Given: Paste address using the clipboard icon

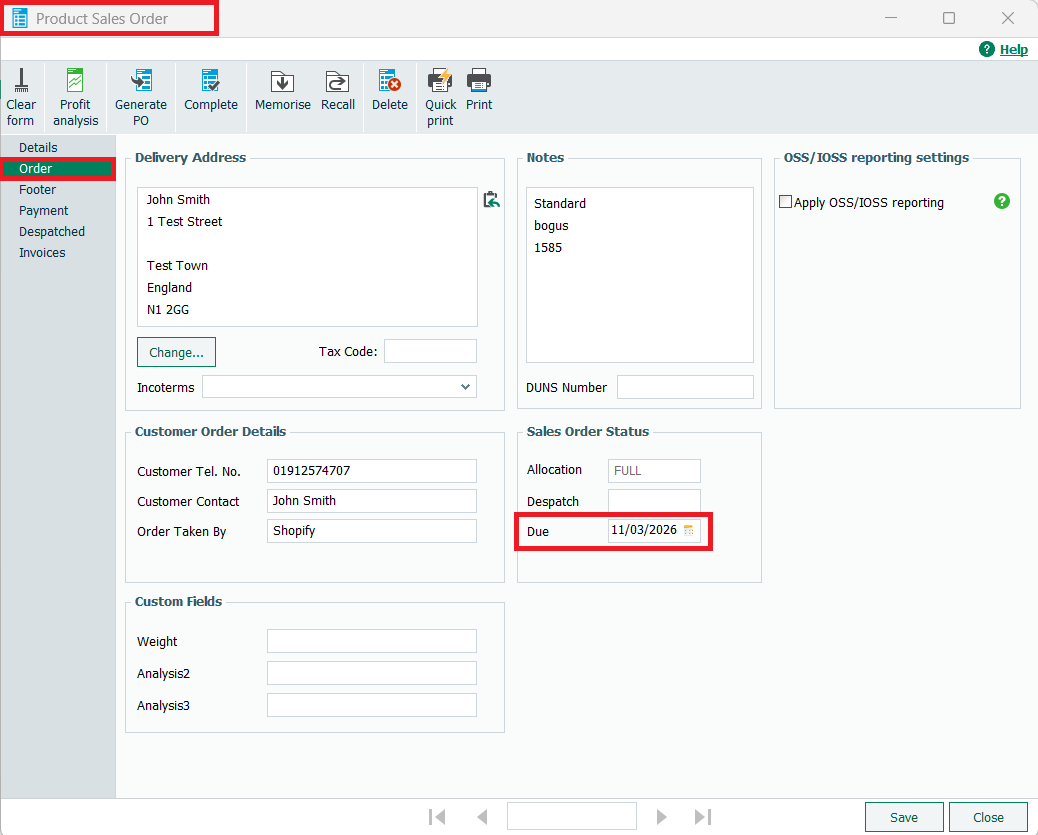Looking at the screenshot, I should 491,200.
